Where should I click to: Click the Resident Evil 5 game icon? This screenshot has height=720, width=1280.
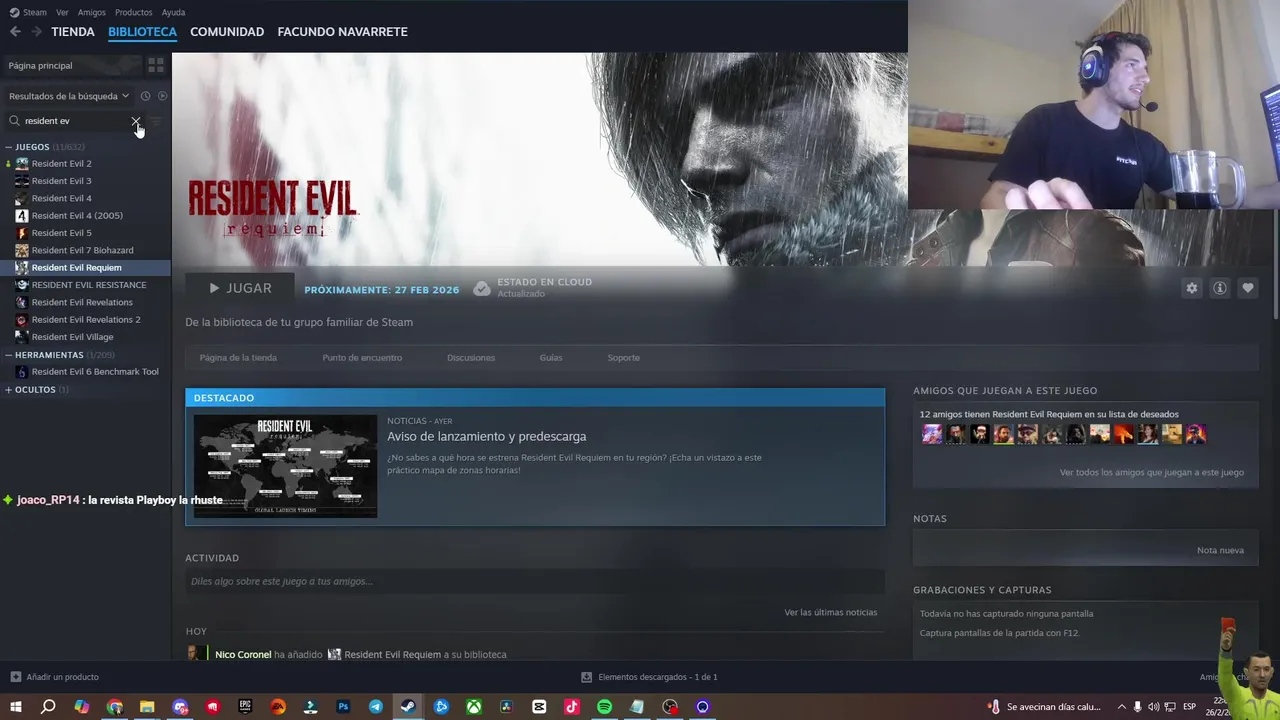(x=22, y=233)
